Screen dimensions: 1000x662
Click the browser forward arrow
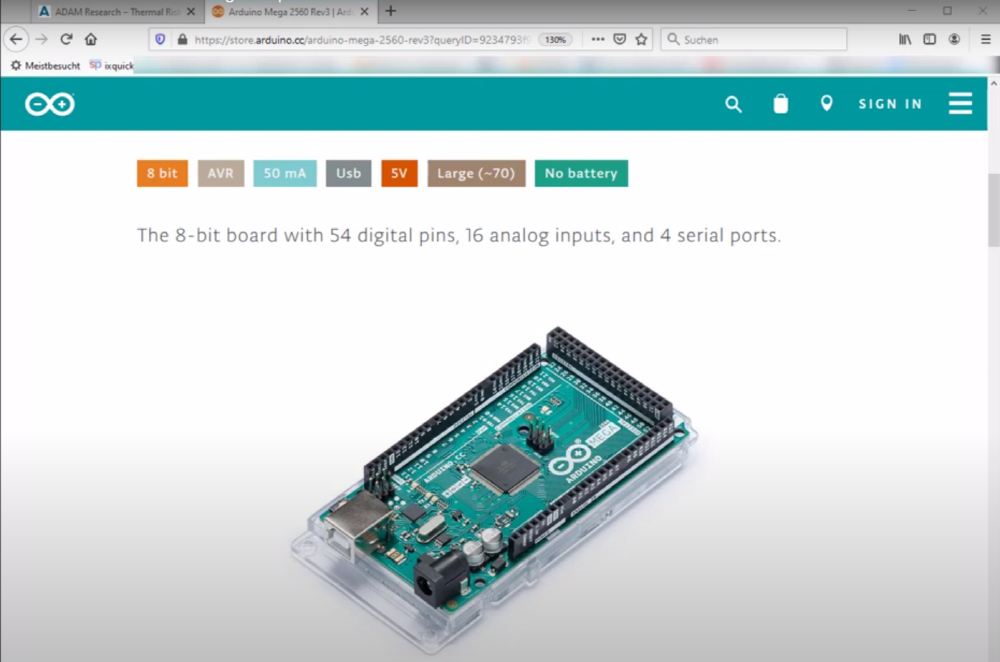[x=41, y=40]
